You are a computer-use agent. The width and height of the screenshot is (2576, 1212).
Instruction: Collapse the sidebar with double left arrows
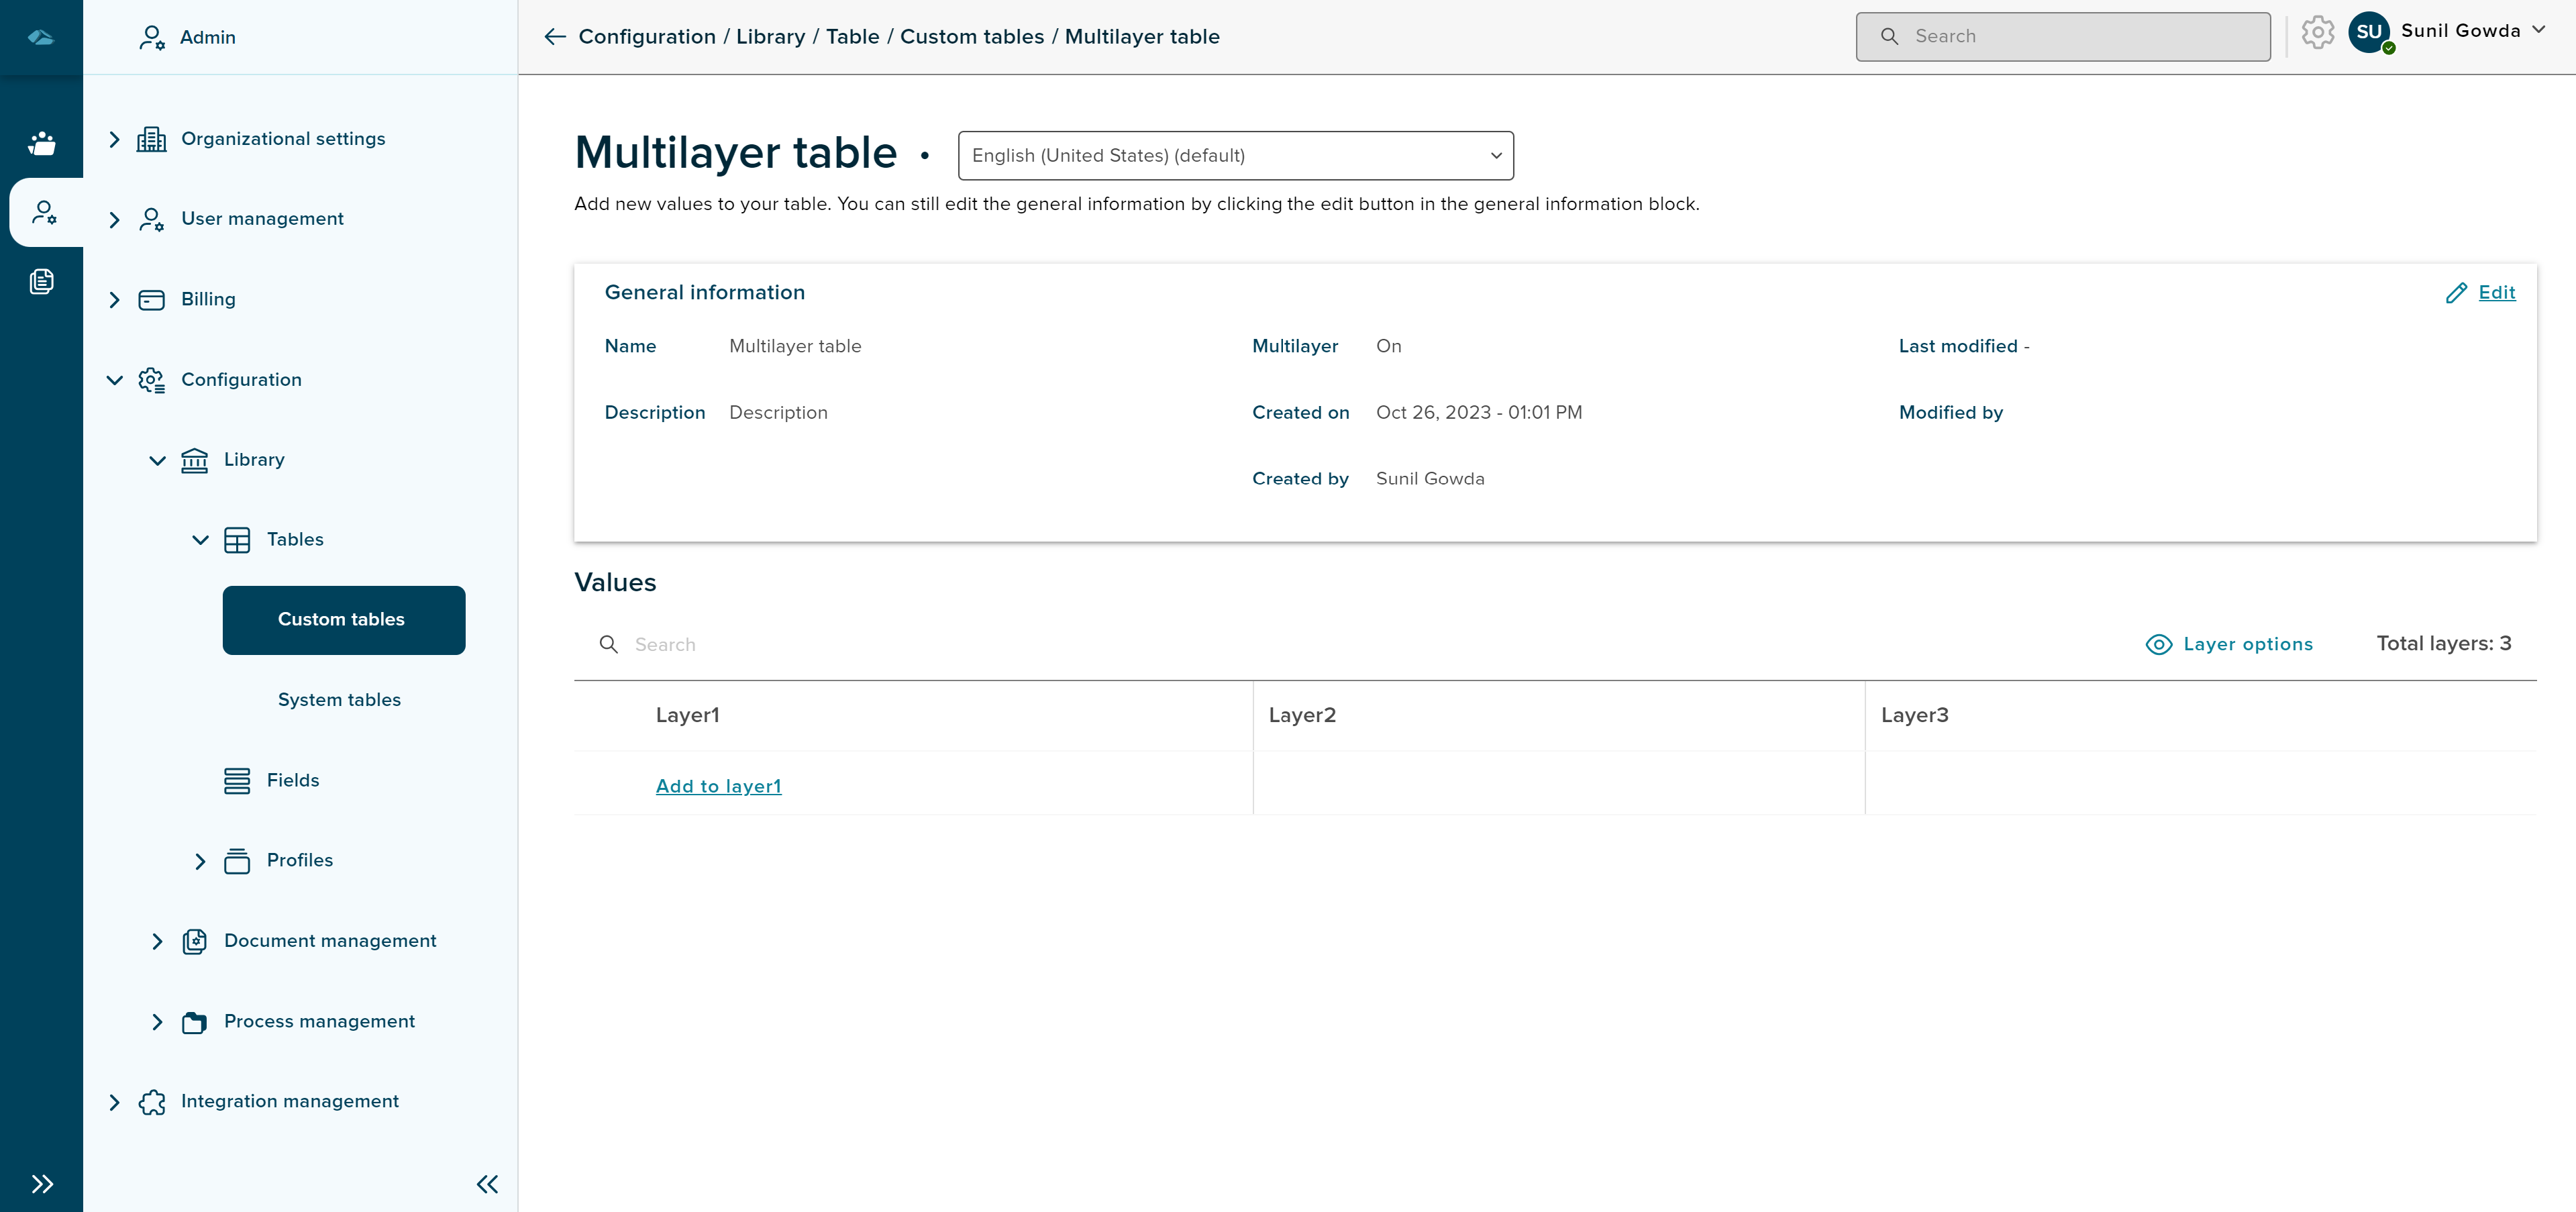[x=487, y=1184]
